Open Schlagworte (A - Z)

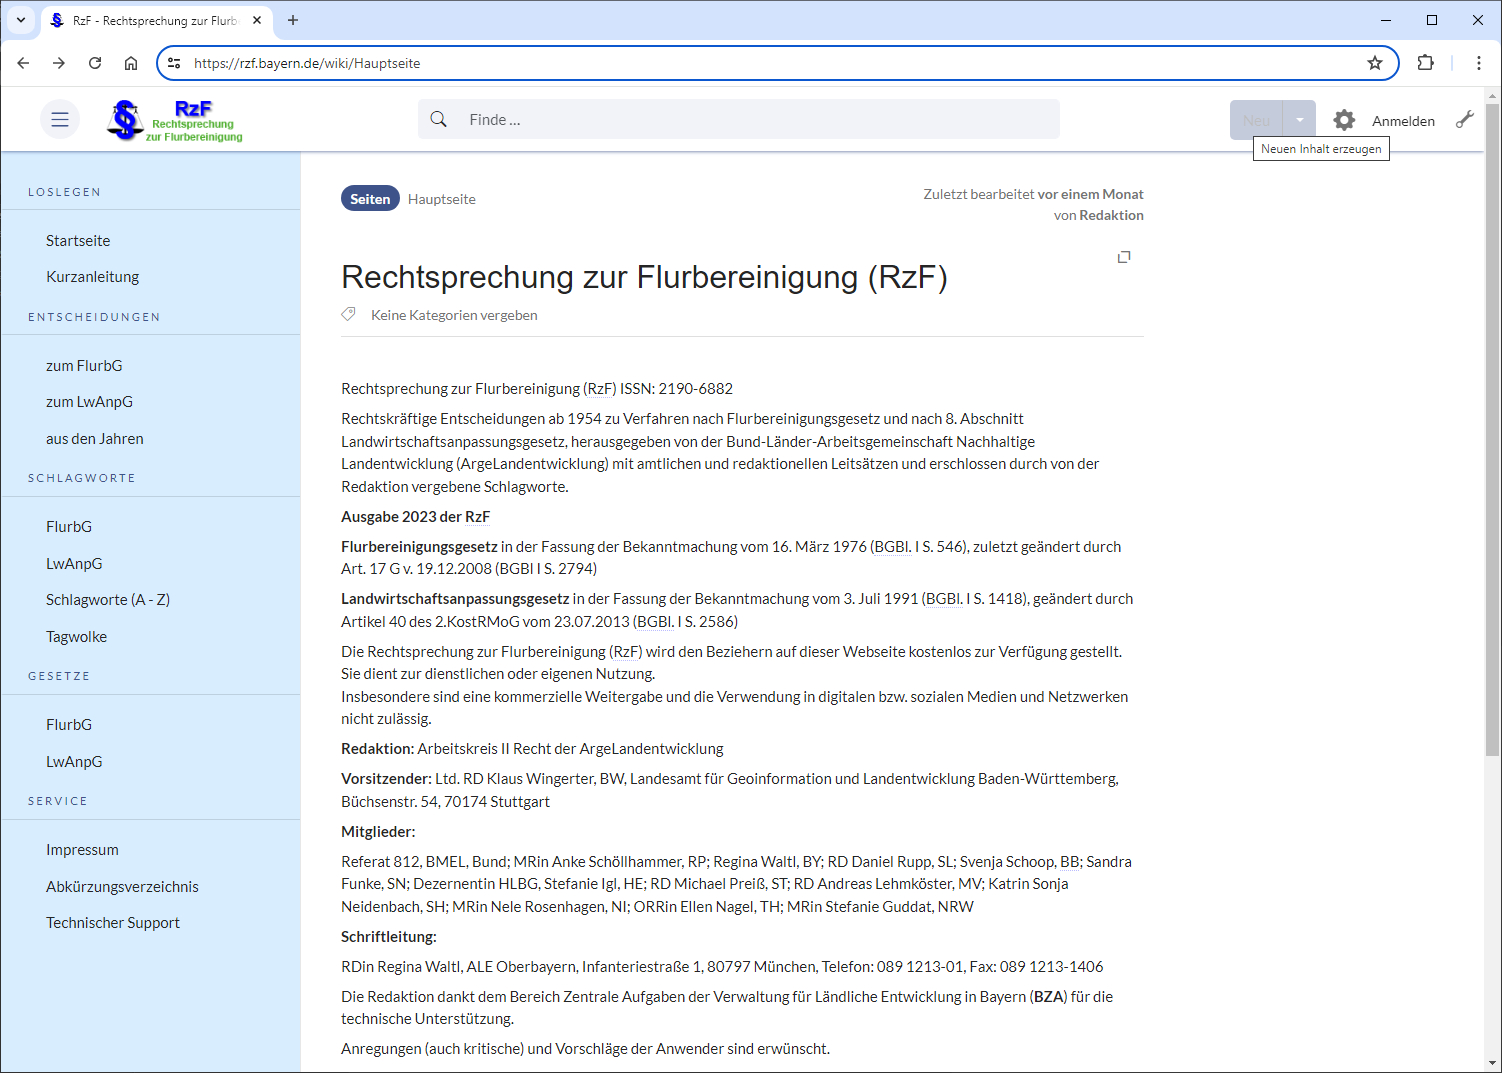pyautogui.click(x=108, y=600)
